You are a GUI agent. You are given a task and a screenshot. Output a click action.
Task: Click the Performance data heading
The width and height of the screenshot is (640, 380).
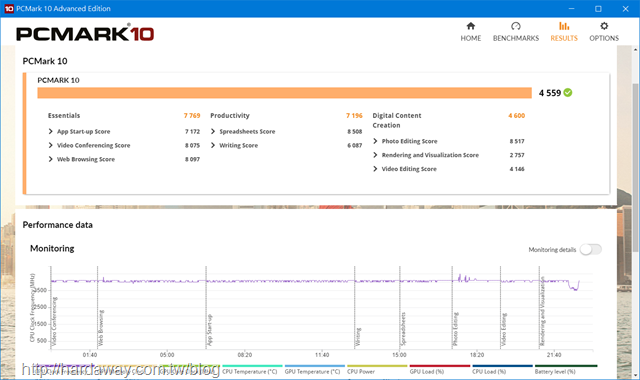click(58, 225)
